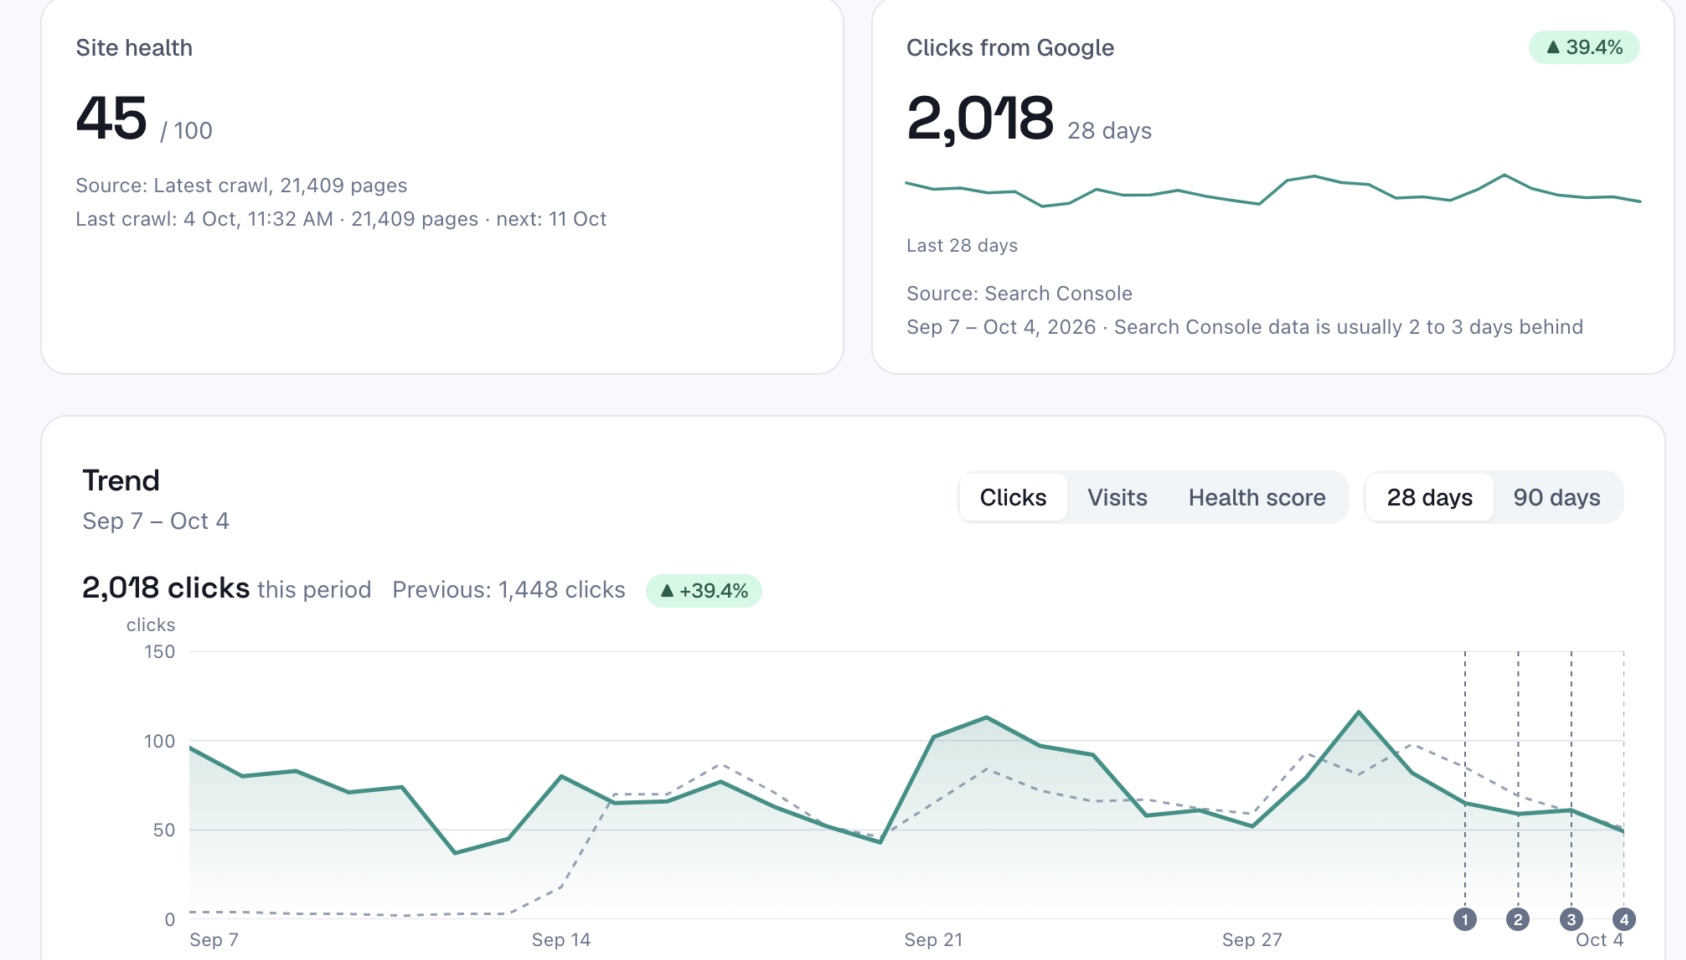Click the 'Sep 27' x-axis label
This screenshot has width=1686, height=960.
[x=1252, y=940]
